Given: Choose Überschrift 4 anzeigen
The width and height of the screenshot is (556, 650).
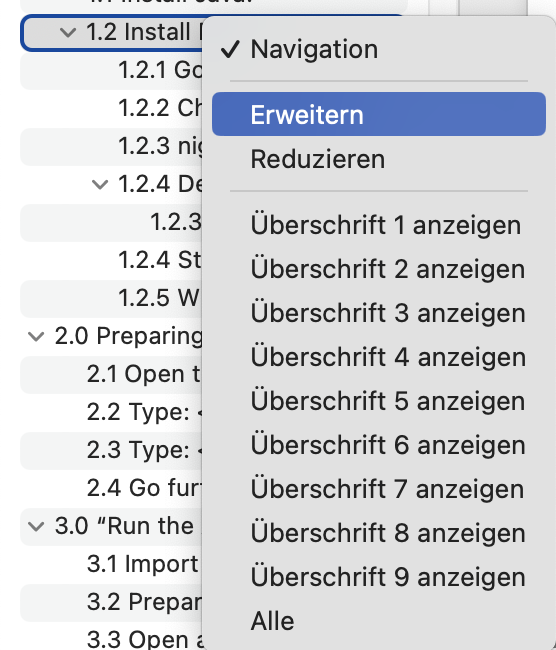Looking at the screenshot, I should click(x=379, y=357).
